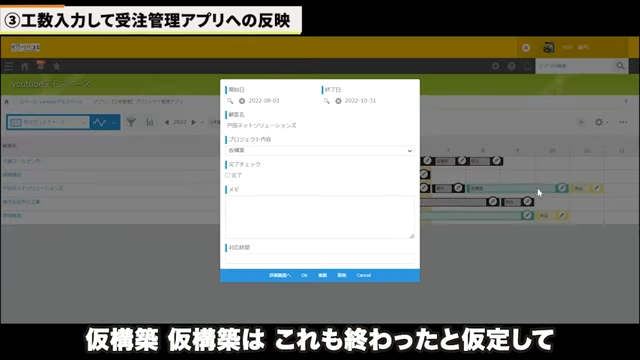Tick the 完了 checkbox

point(228,176)
